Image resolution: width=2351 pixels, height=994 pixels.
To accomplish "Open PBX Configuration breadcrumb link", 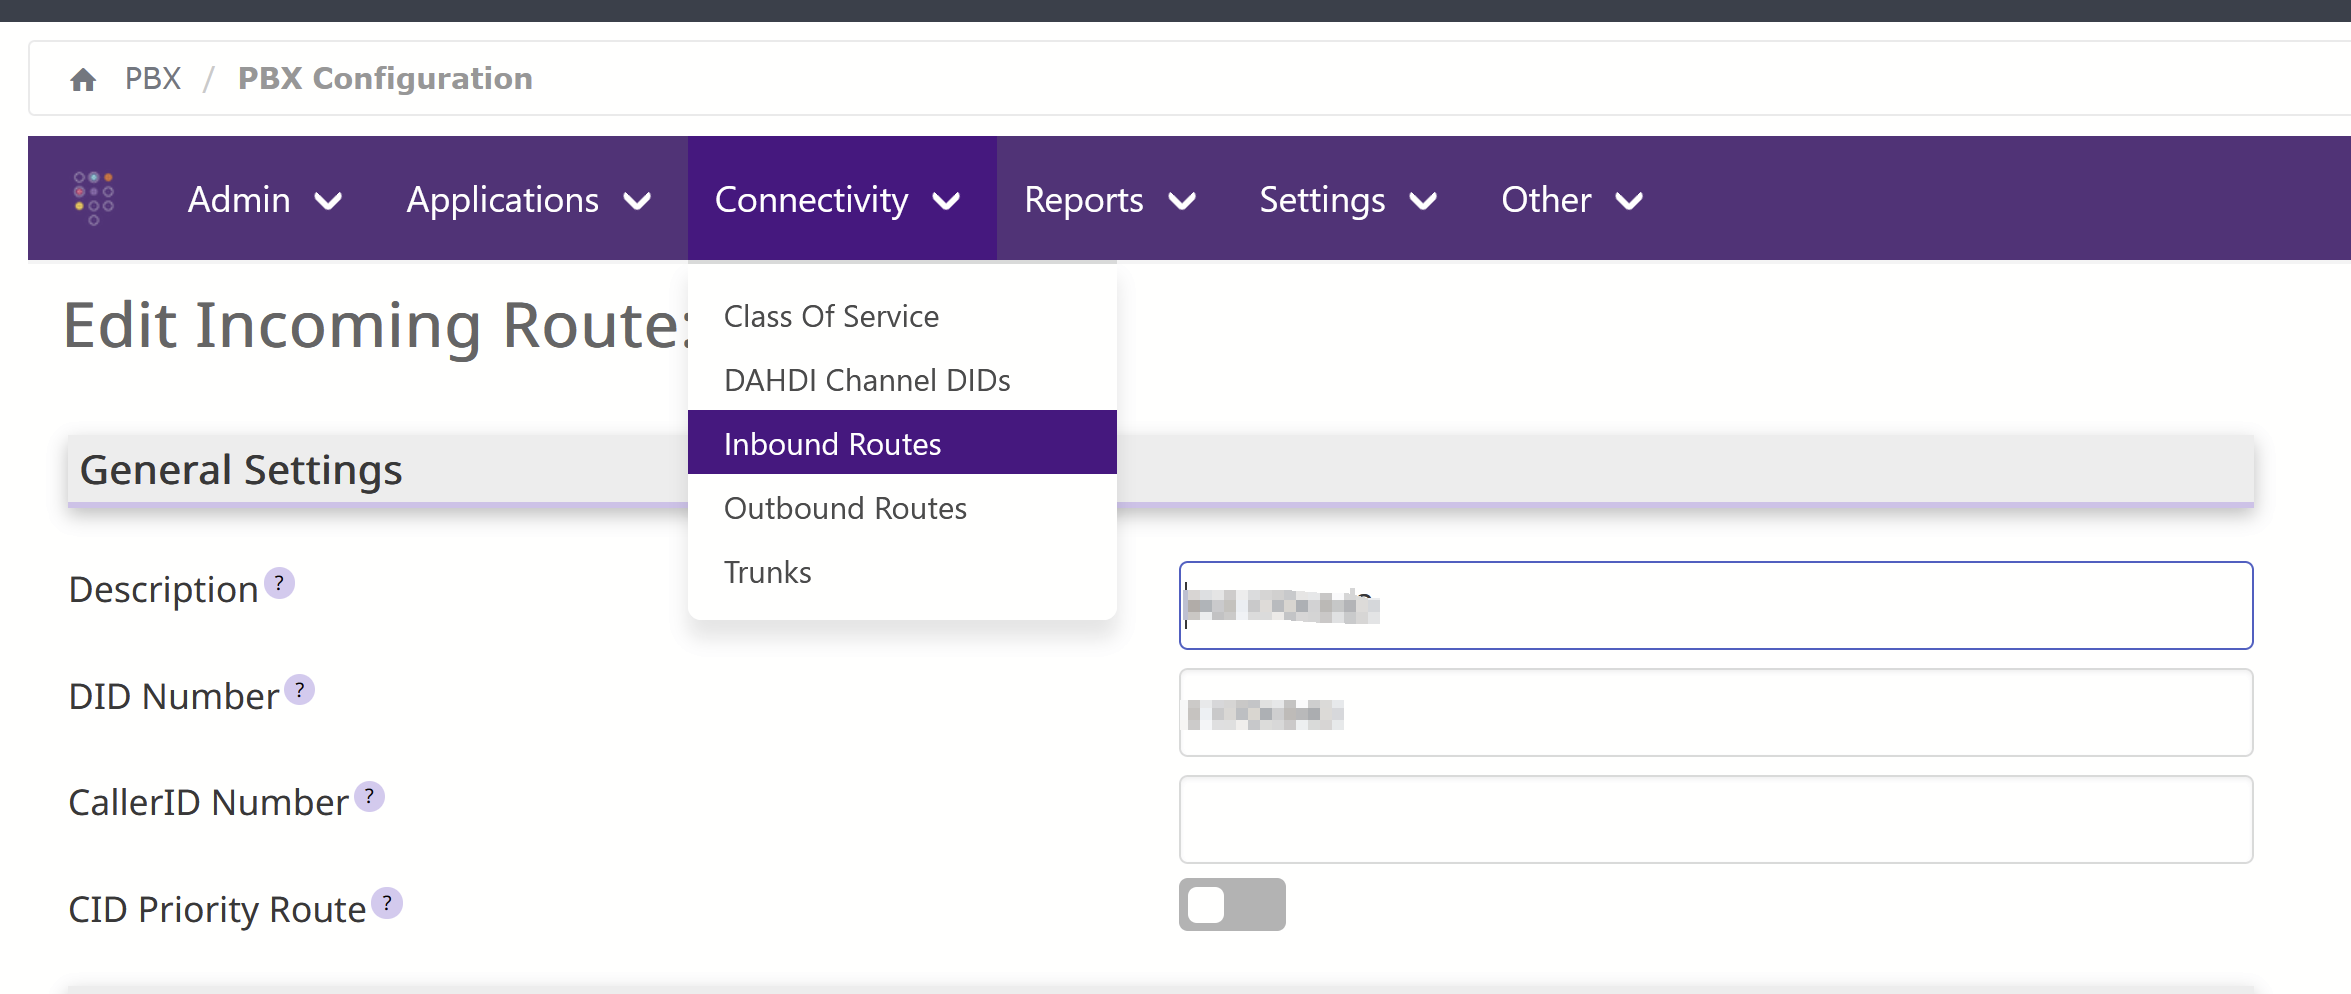I will 385,78.
